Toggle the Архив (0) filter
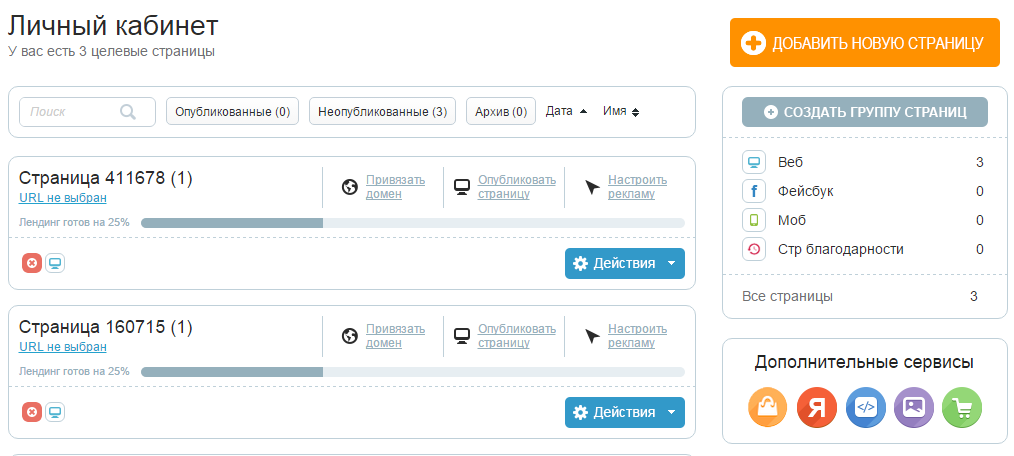This screenshot has height=456, width=1014. [501, 112]
